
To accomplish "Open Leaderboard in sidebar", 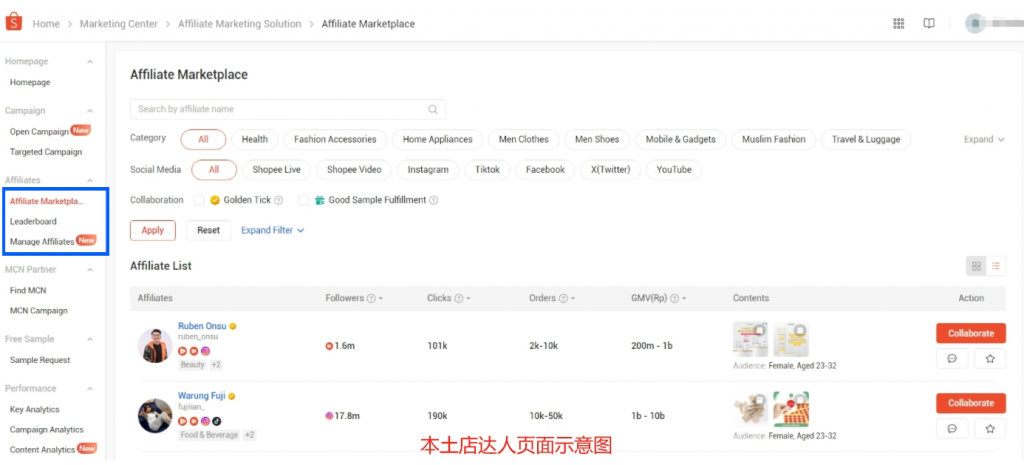I will [x=33, y=221].
